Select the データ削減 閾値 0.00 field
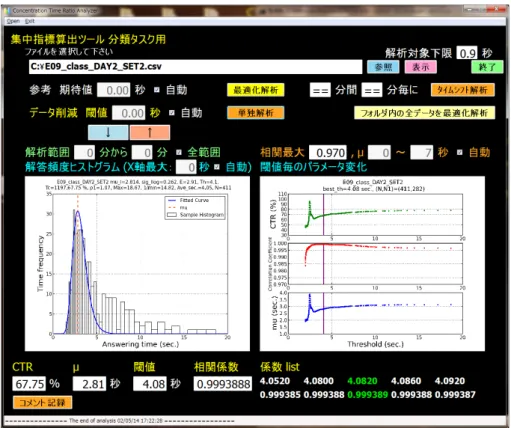 [129, 113]
